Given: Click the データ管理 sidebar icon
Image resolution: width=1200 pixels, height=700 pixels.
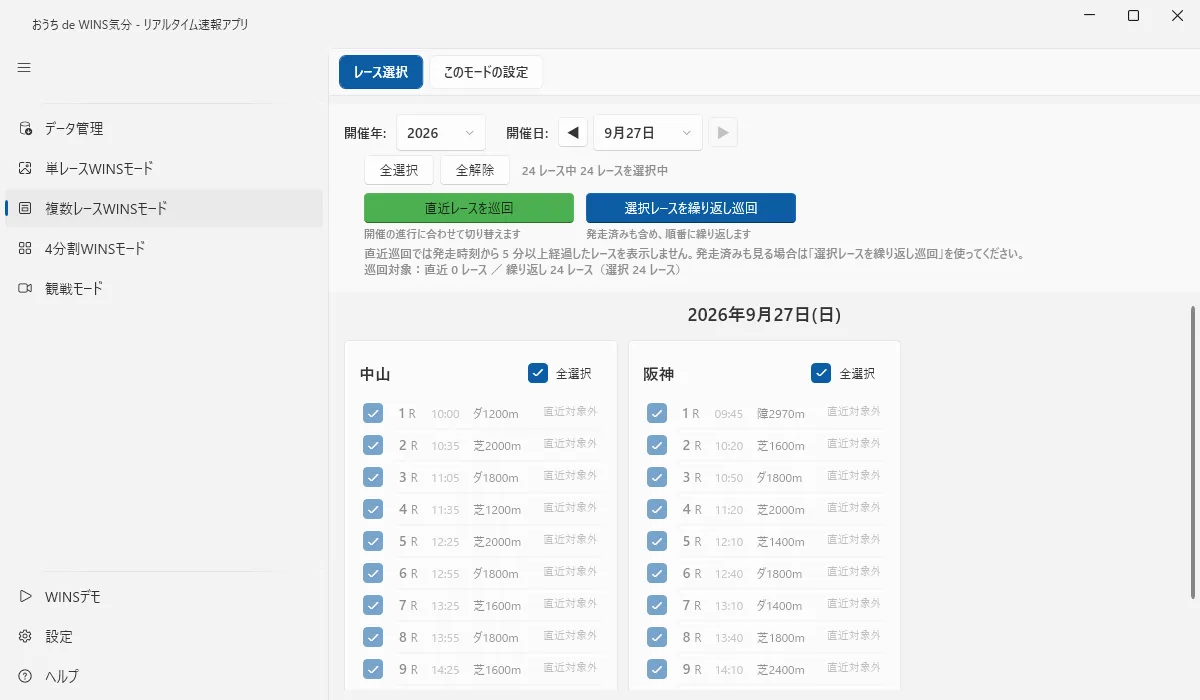Looking at the screenshot, I should tap(25, 129).
